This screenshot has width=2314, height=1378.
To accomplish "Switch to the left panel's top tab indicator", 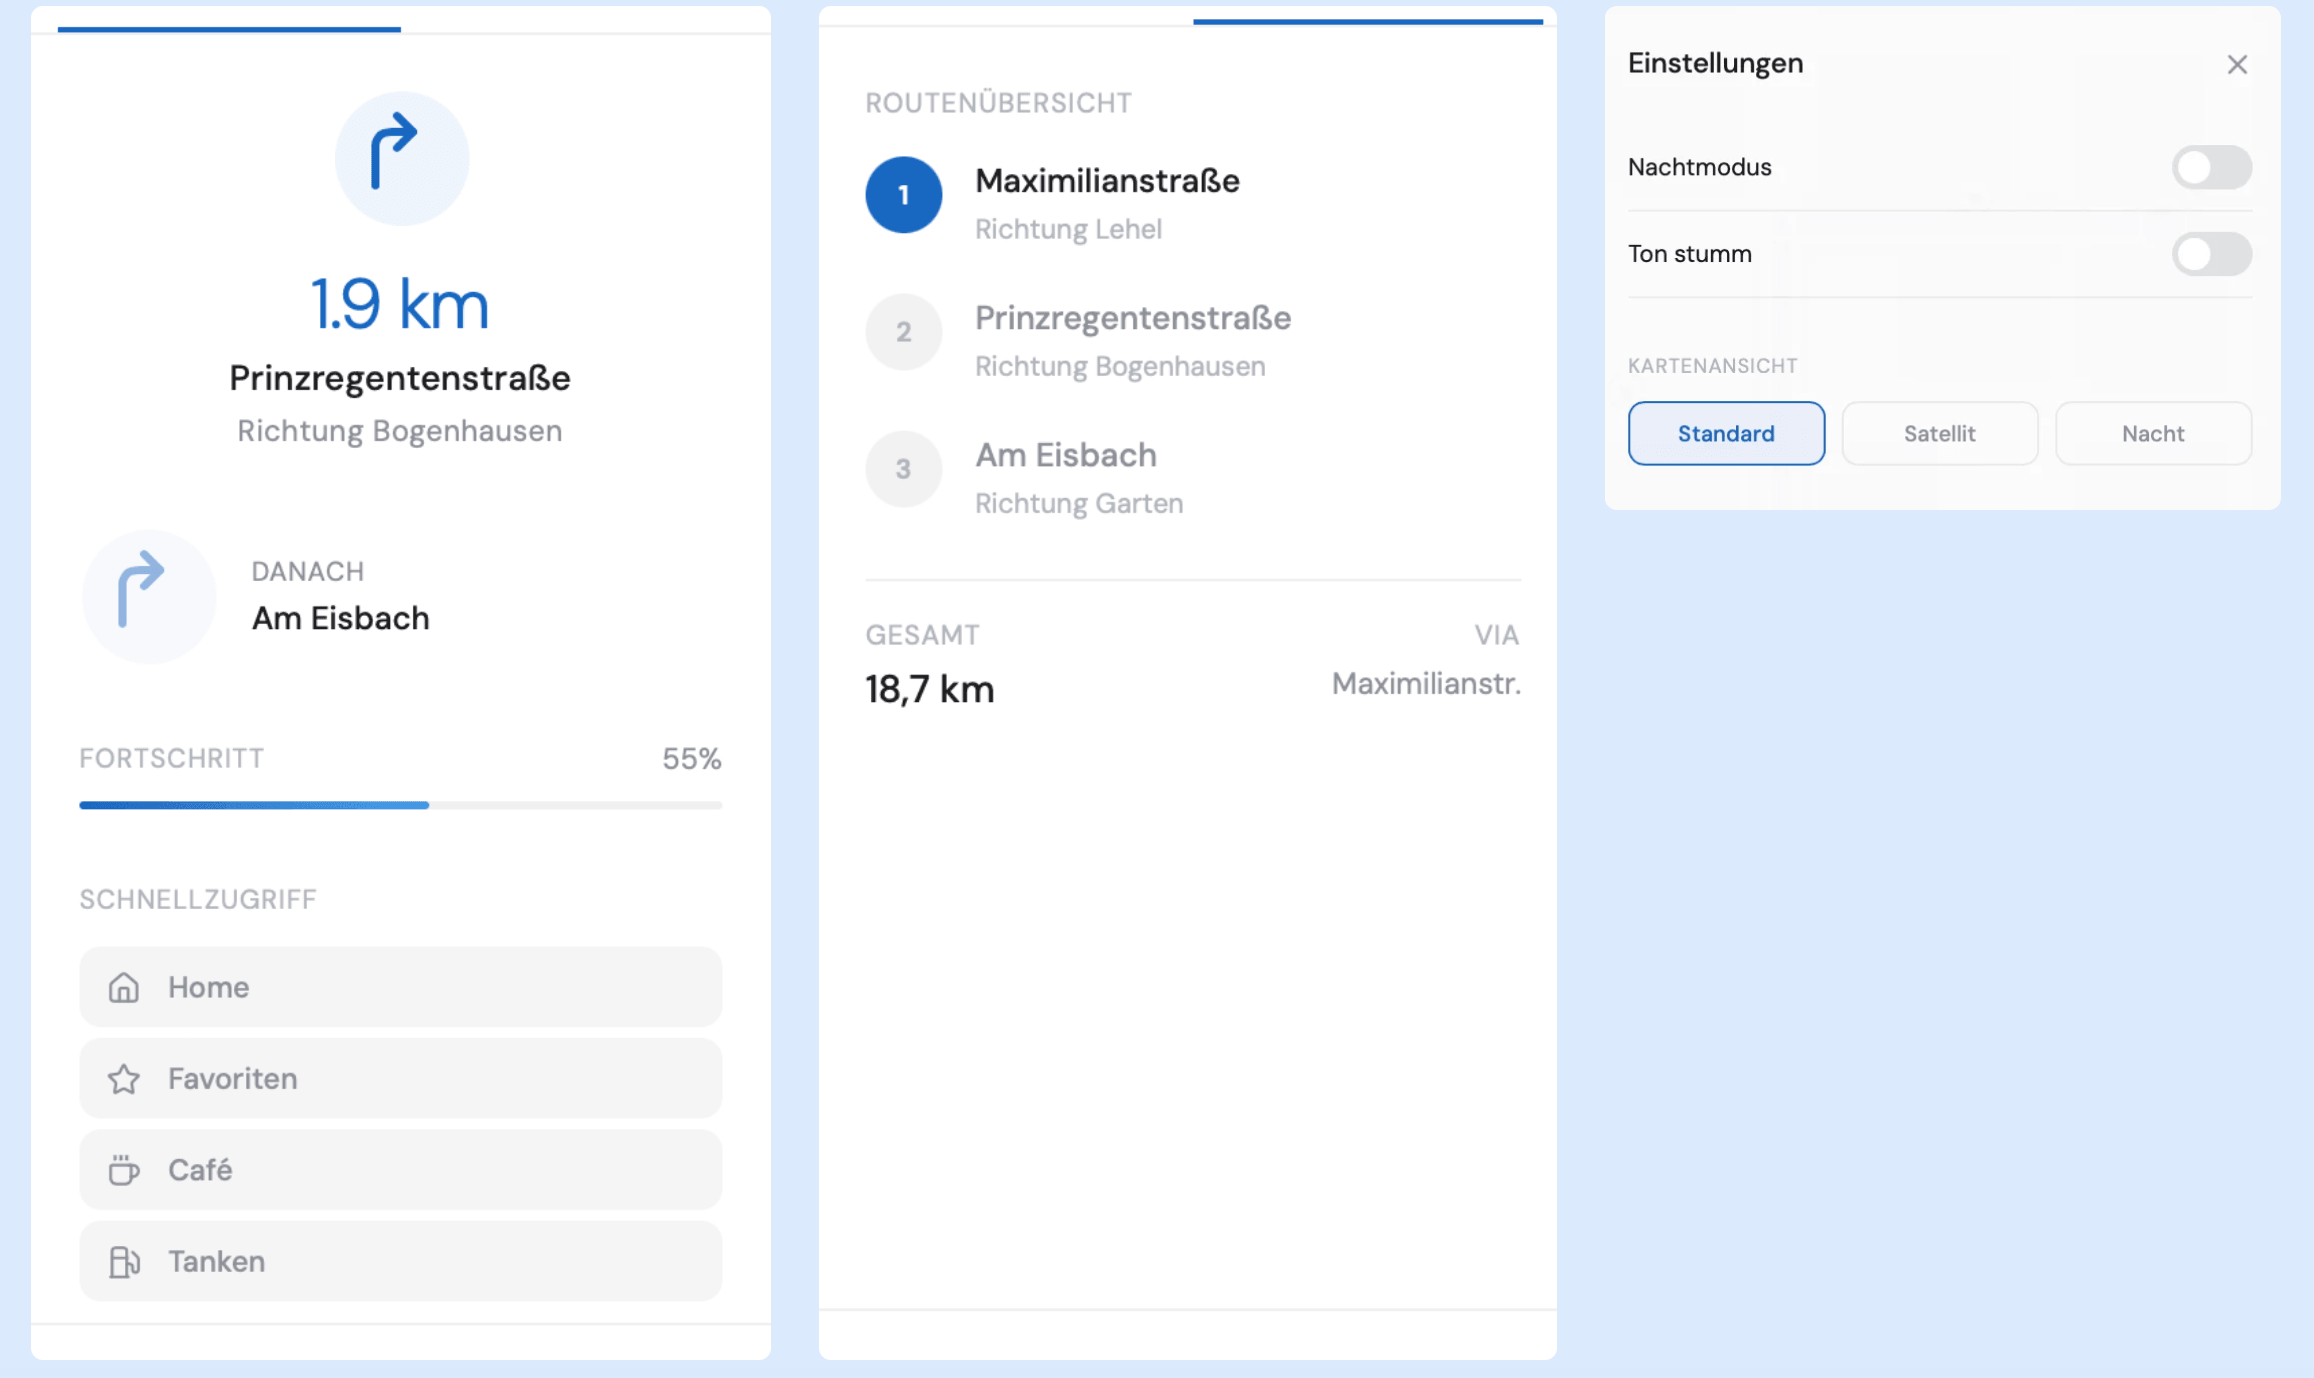I will [229, 28].
